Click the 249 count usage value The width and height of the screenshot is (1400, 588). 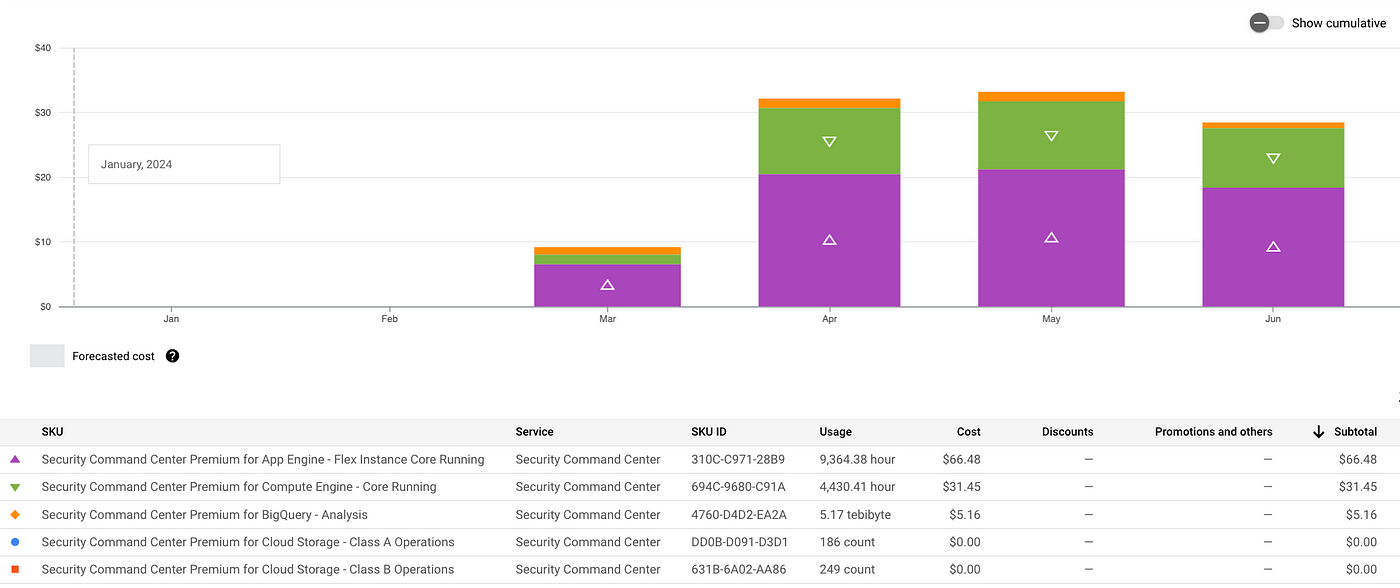pos(847,569)
